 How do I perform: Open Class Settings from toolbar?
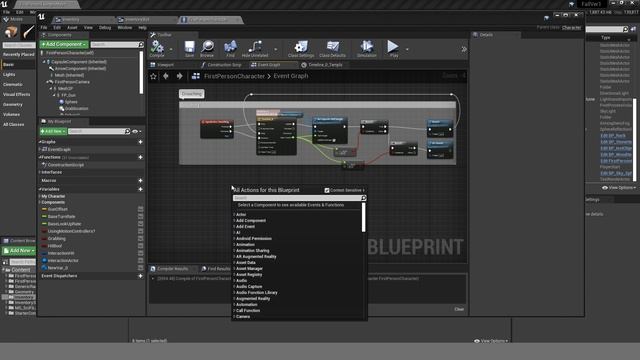(301, 48)
